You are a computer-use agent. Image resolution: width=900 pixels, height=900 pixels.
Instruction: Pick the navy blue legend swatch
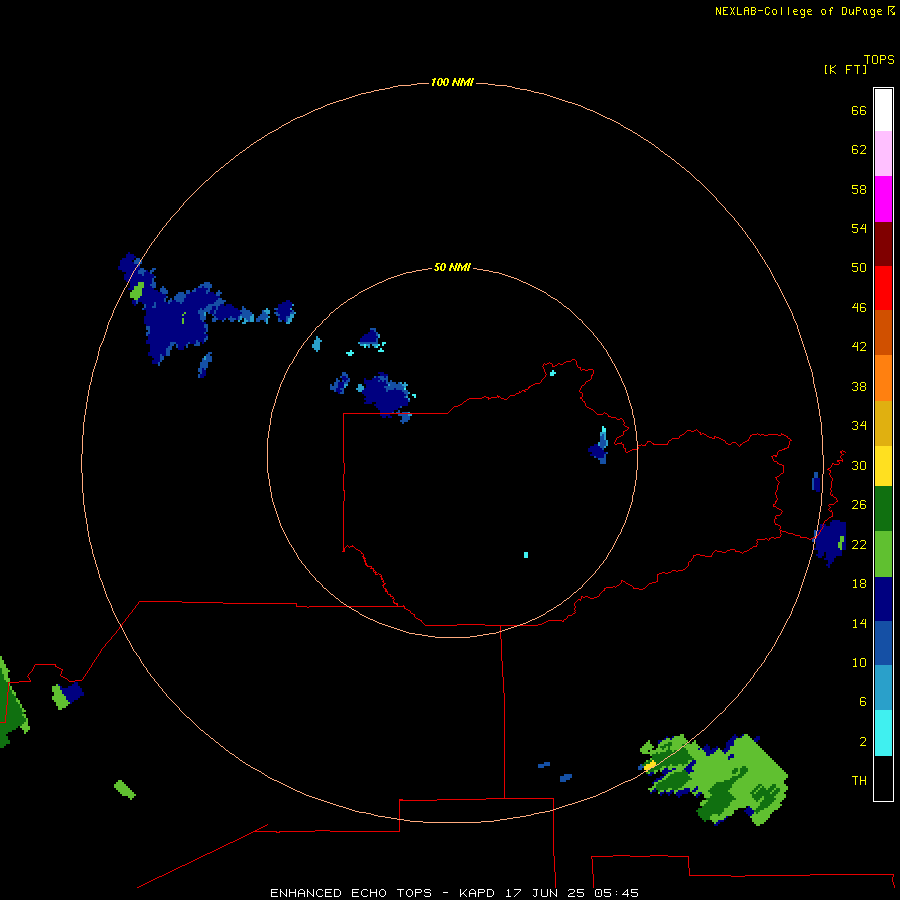[x=883, y=599]
